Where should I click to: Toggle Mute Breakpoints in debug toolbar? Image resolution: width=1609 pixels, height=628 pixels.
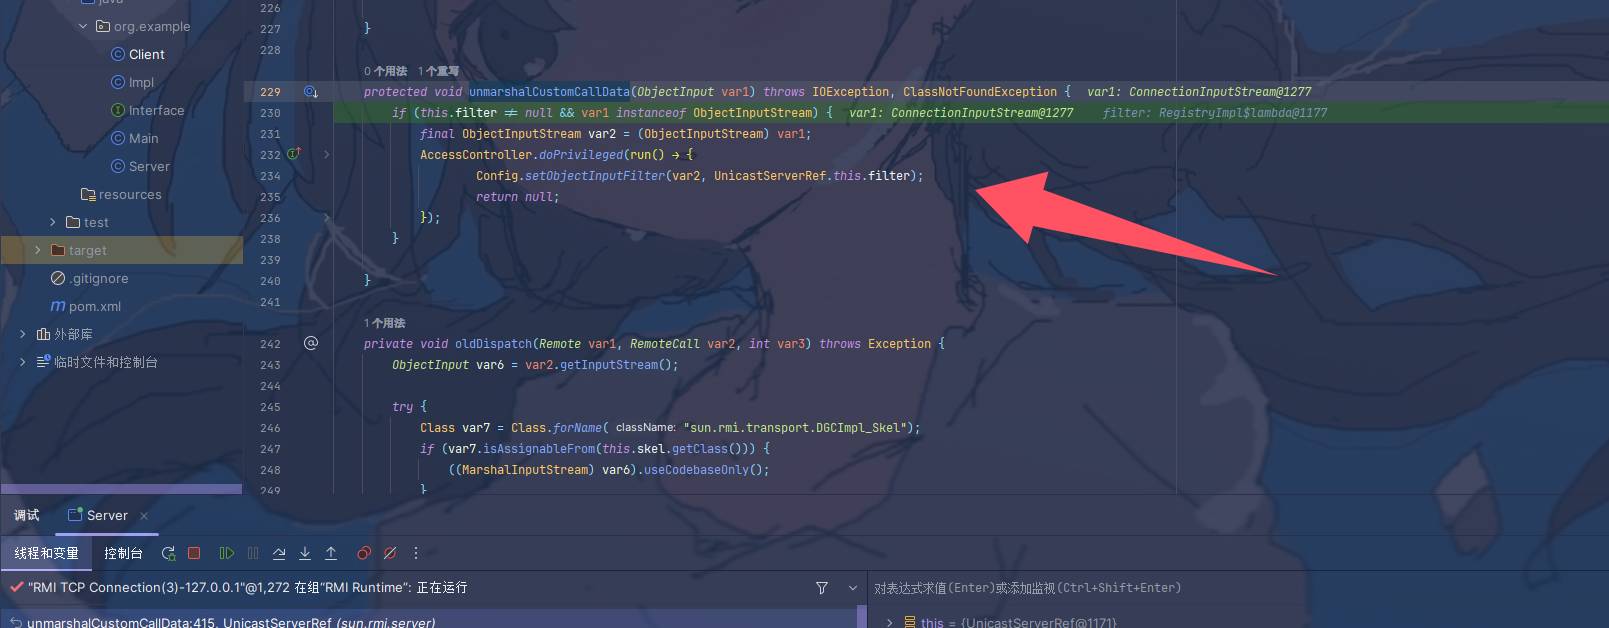coord(390,553)
